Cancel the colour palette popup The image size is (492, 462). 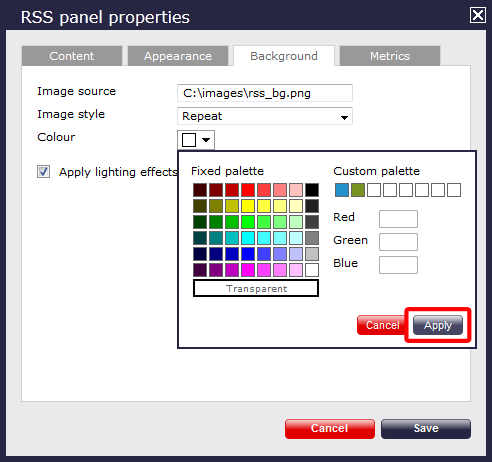point(382,325)
